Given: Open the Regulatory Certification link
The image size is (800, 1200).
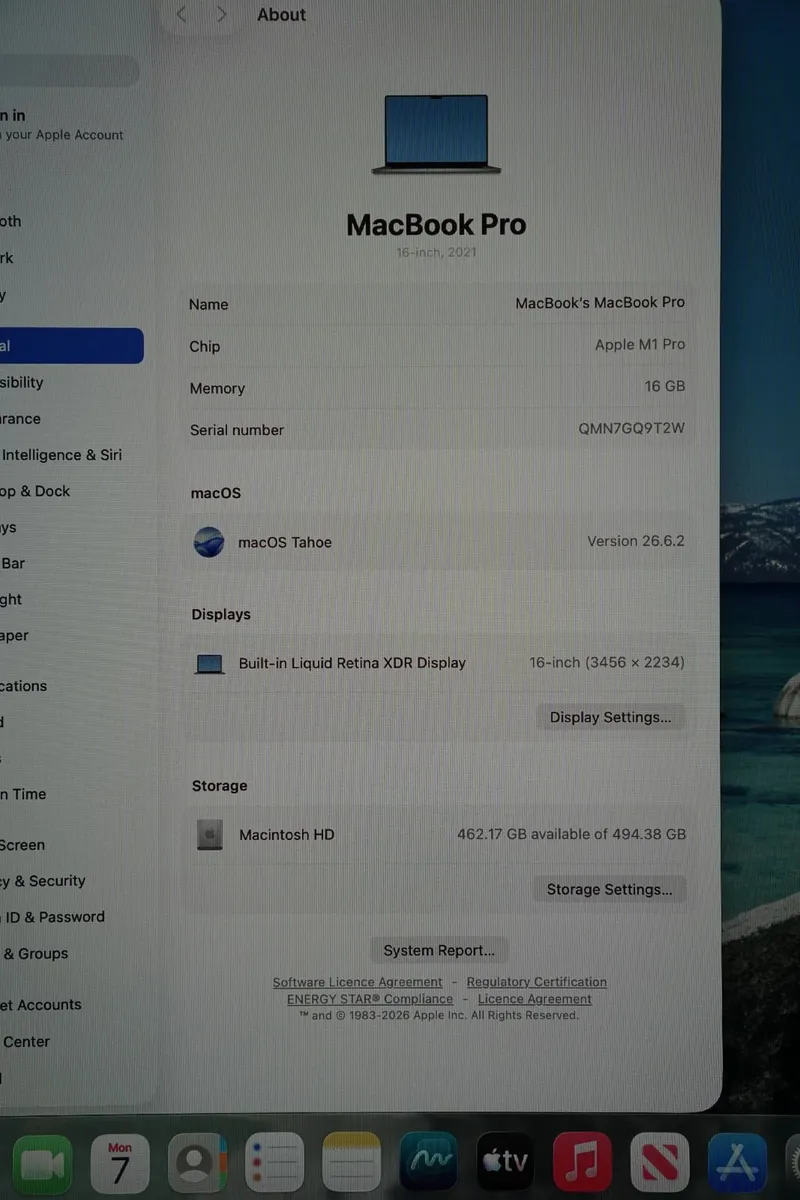Looking at the screenshot, I should pyautogui.click(x=536, y=982).
